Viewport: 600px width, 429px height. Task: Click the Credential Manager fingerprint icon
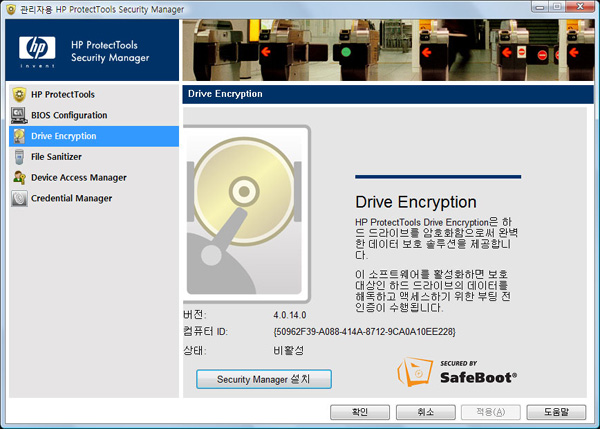[x=19, y=198]
